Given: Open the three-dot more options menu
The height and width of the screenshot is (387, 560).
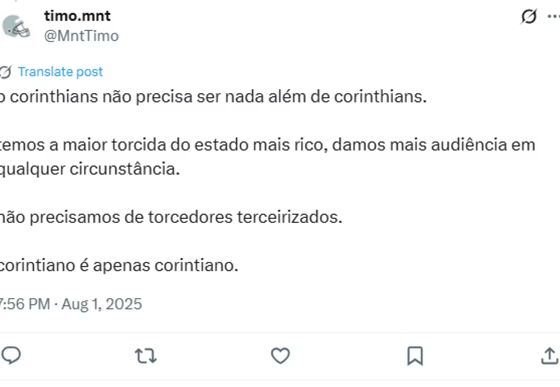Looking at the screenshot, I should [554, 16].
